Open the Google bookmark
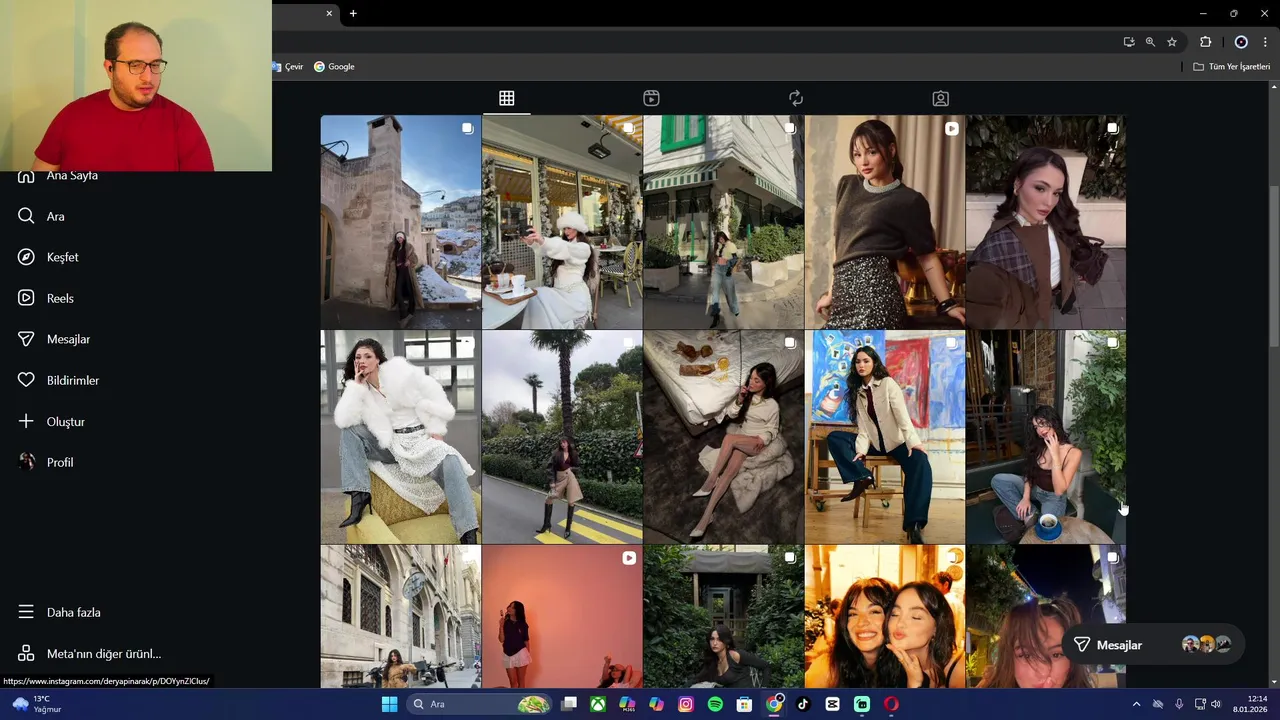1280x720 pixels. pyautogui.click(x=334, y=67)
